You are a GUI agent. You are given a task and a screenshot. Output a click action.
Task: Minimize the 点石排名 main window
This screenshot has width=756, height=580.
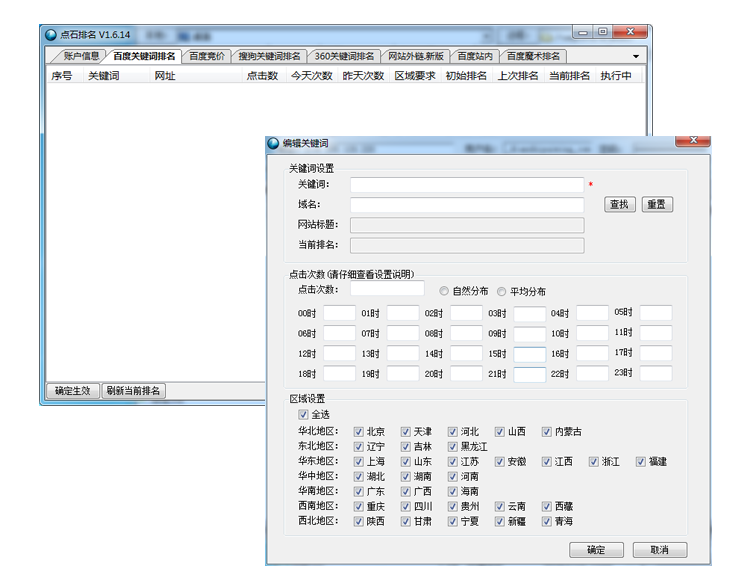click(583, 32)
